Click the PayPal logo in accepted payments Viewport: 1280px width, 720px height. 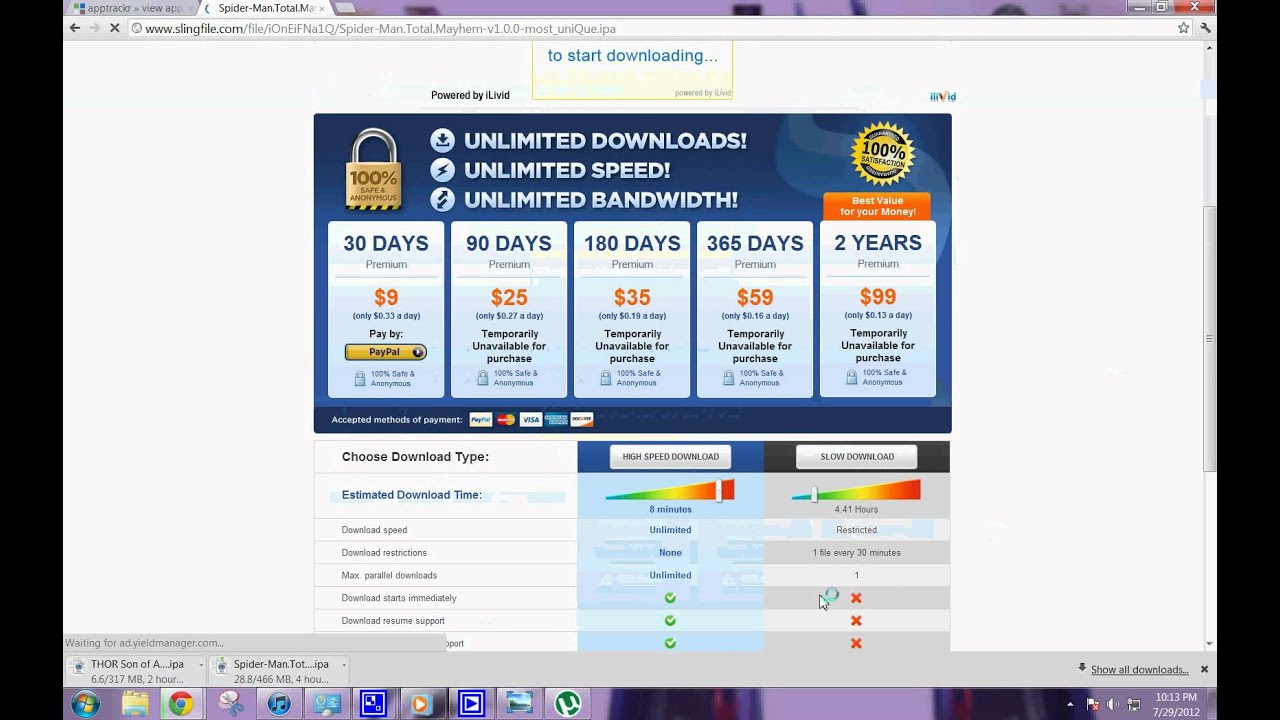[x=481, y=420]
